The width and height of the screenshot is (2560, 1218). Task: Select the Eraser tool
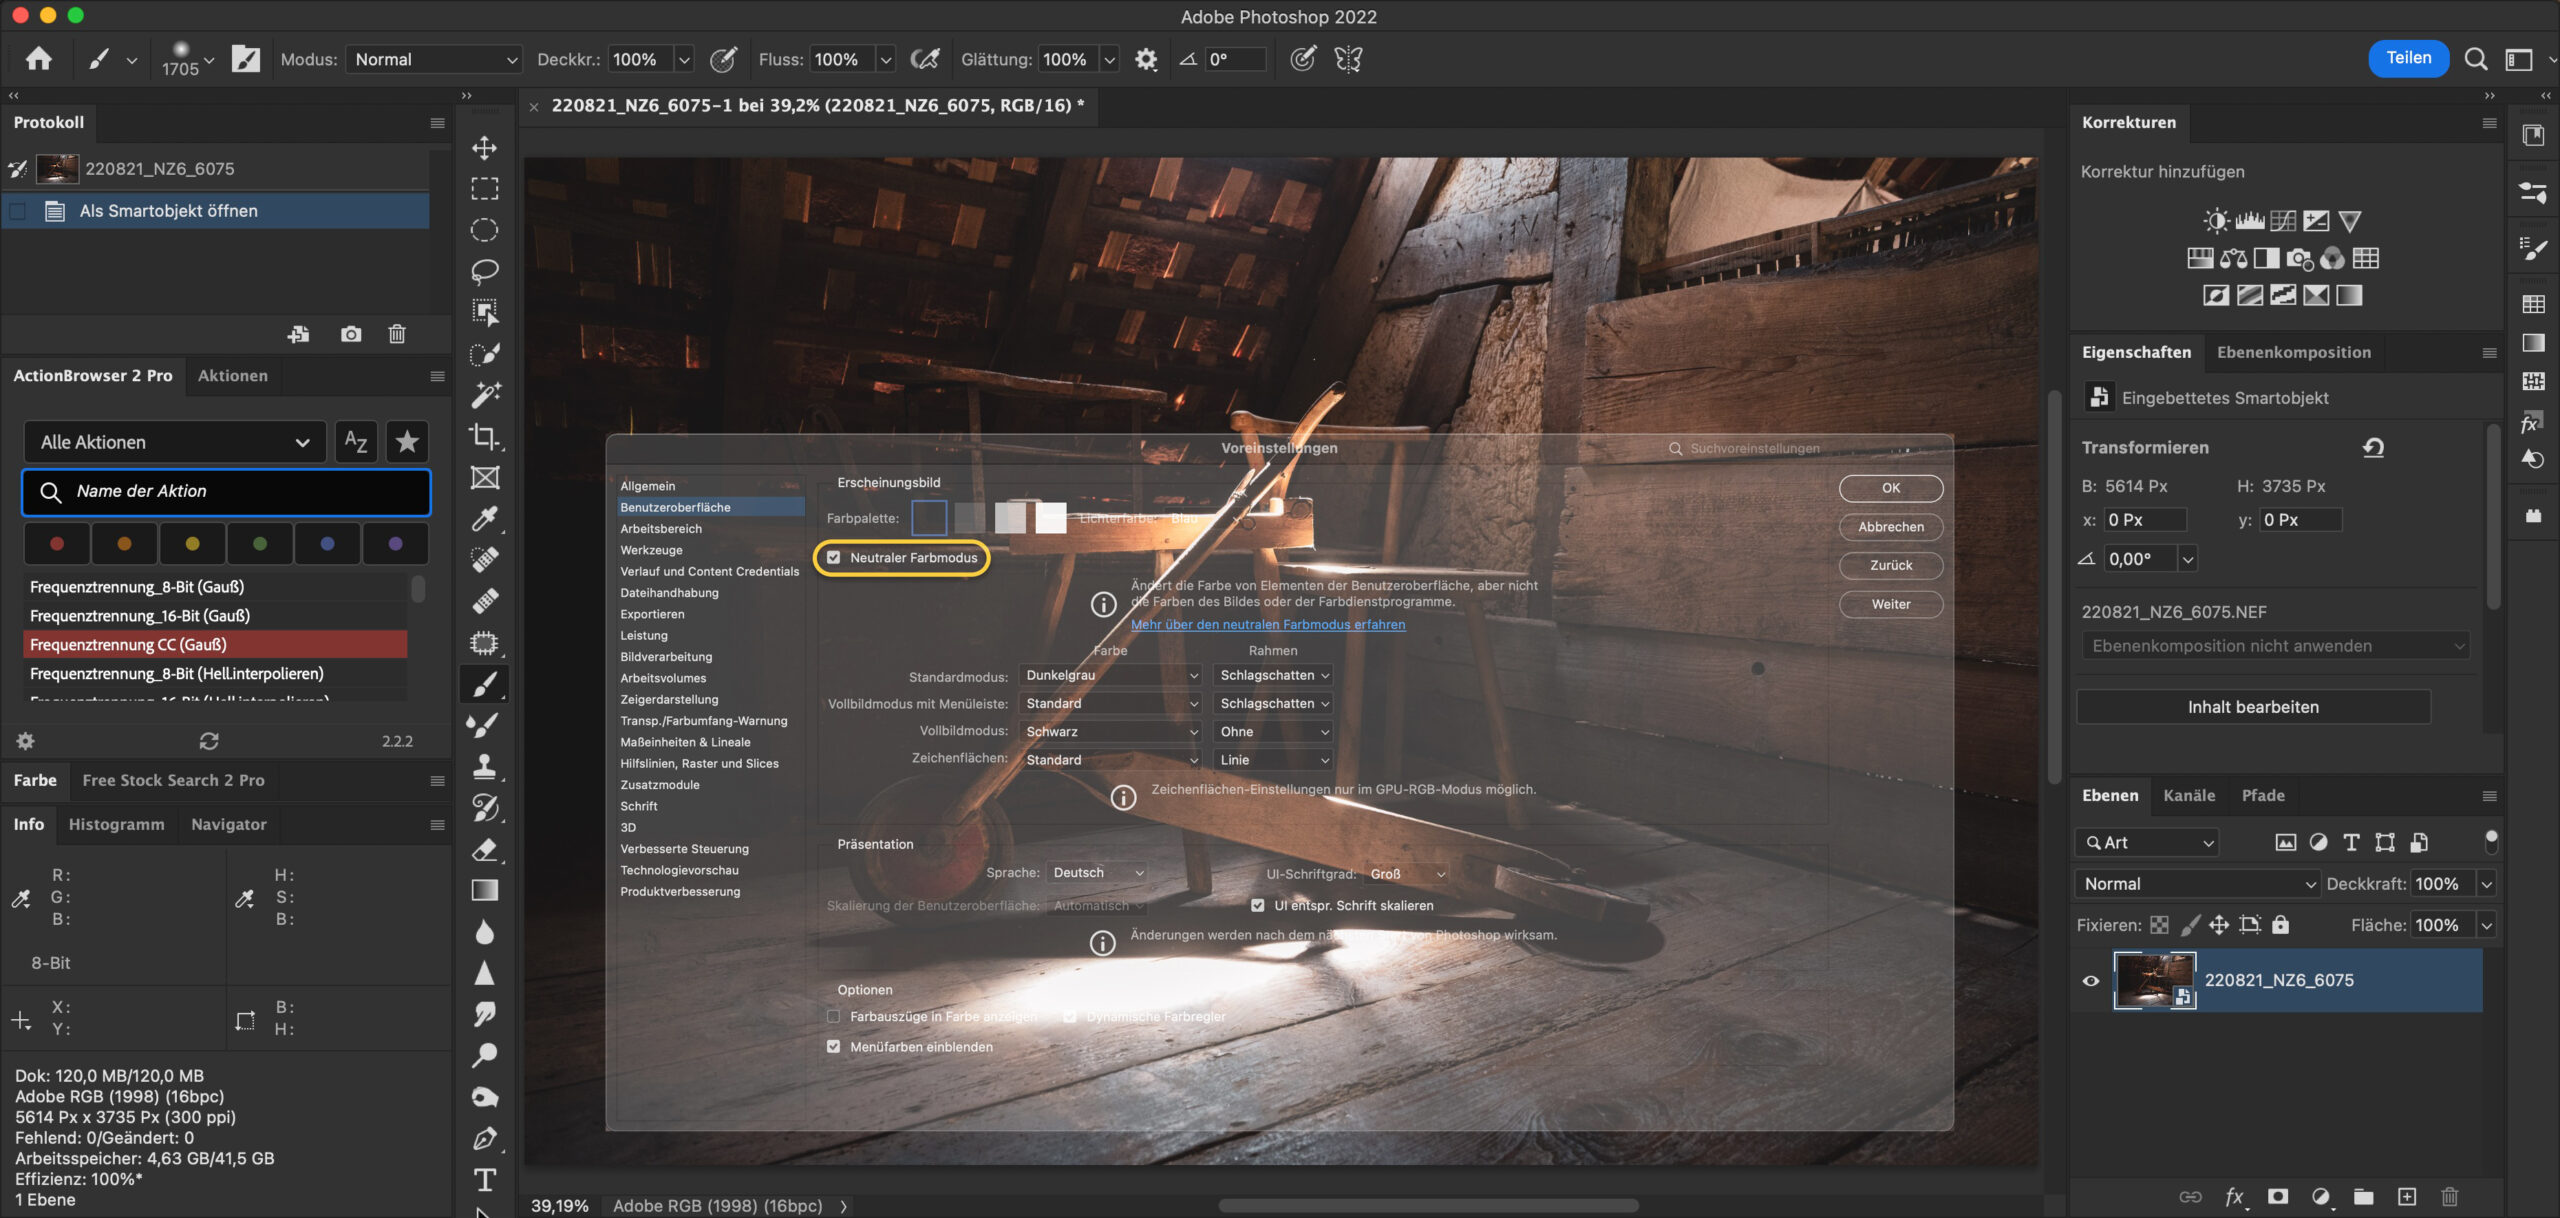(485, 849)
